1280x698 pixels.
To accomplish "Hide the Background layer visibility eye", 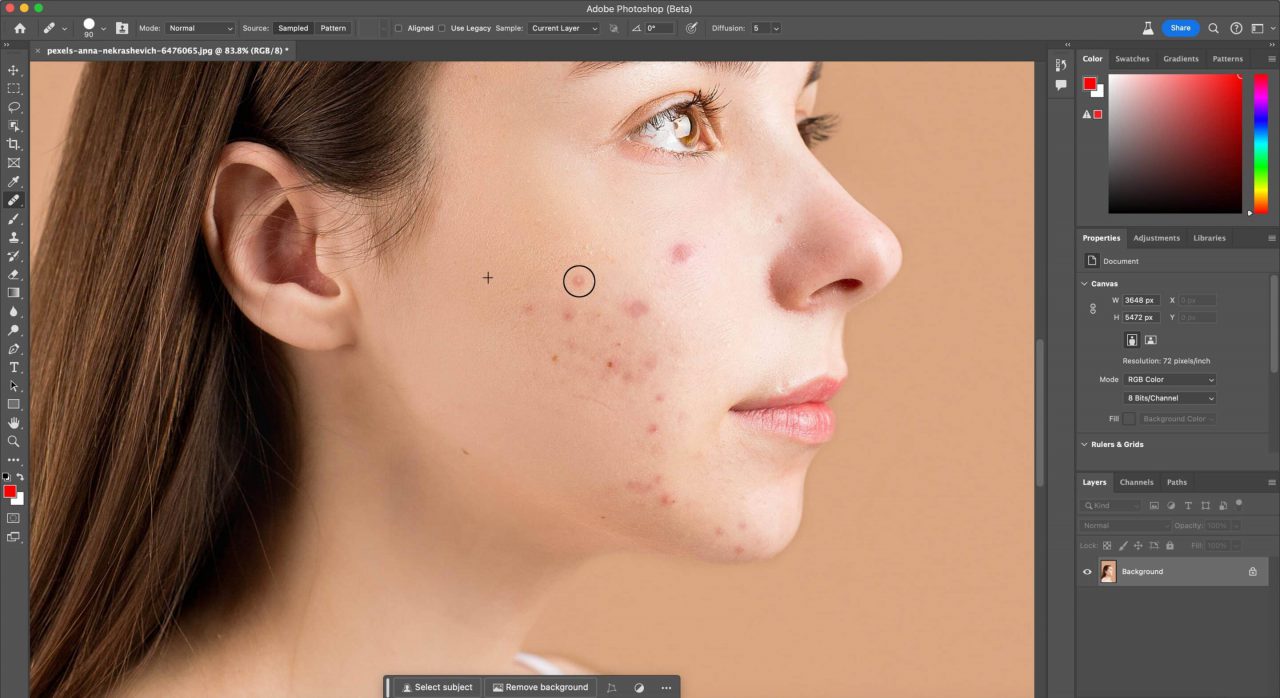I will pos(1087,571).
